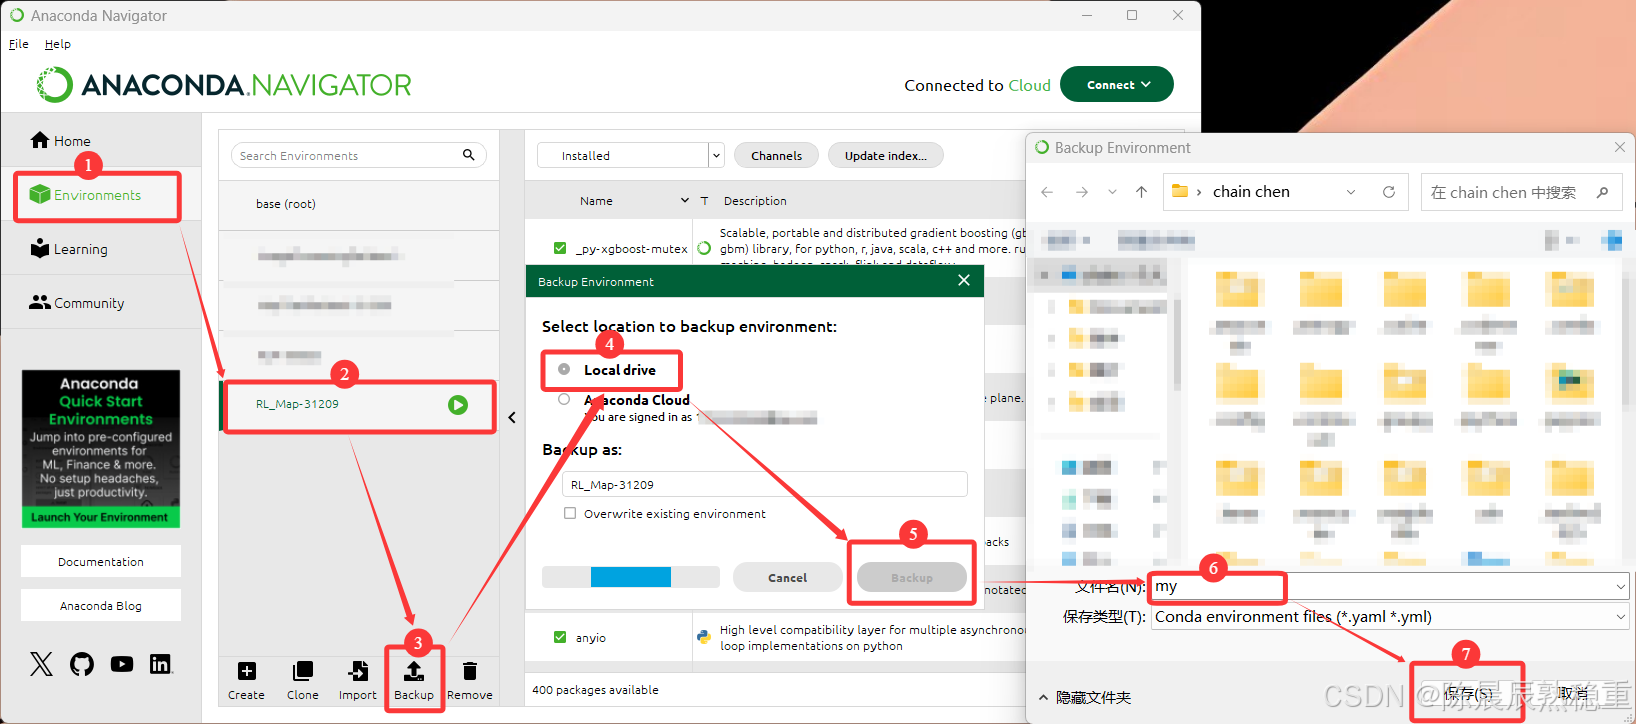Select the Local drive radio button

564,369
